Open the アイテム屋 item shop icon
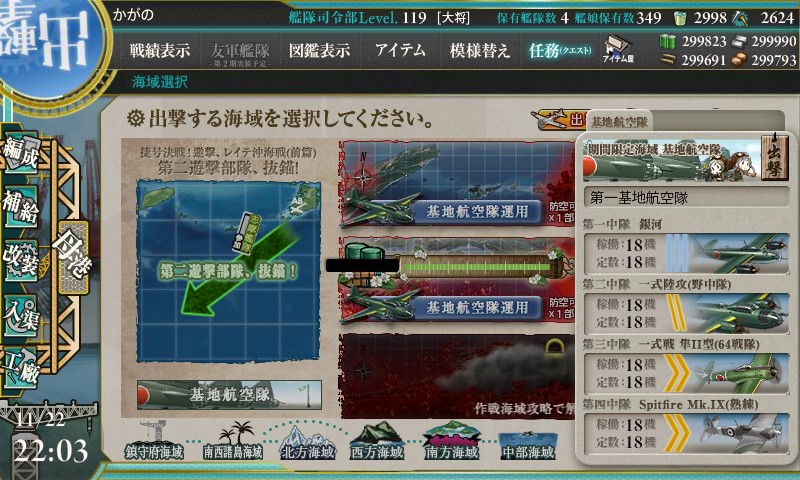The image size is (800, 480). coord(618,49)
